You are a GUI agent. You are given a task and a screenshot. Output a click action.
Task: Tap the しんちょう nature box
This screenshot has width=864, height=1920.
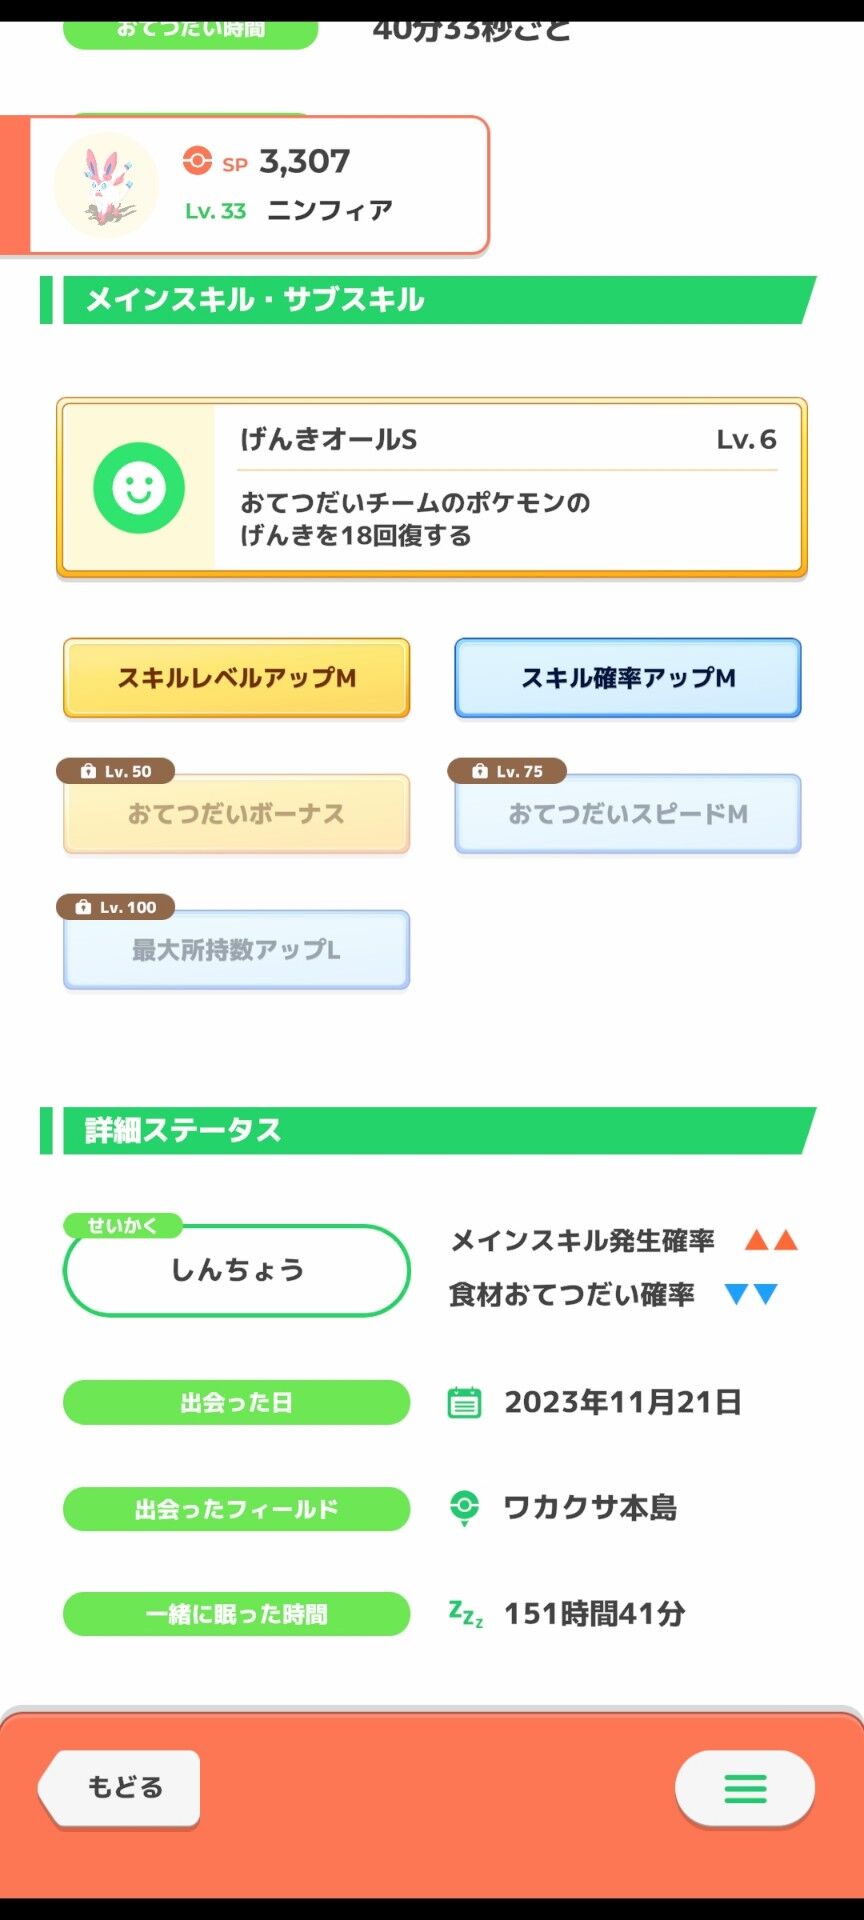pyautogui.click(x=237, y=1270)
